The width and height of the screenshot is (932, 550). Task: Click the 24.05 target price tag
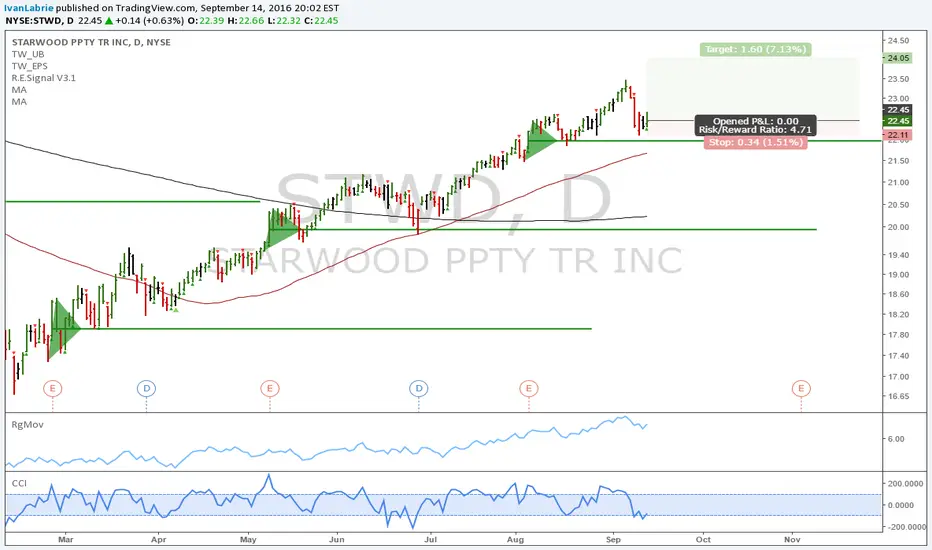click(x=898, y=58)
